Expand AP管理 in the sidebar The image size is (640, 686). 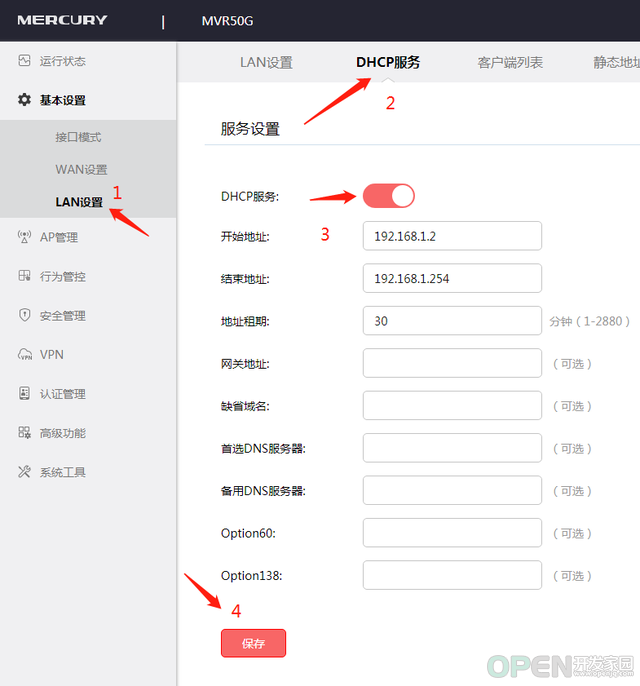tap(59, 237)
